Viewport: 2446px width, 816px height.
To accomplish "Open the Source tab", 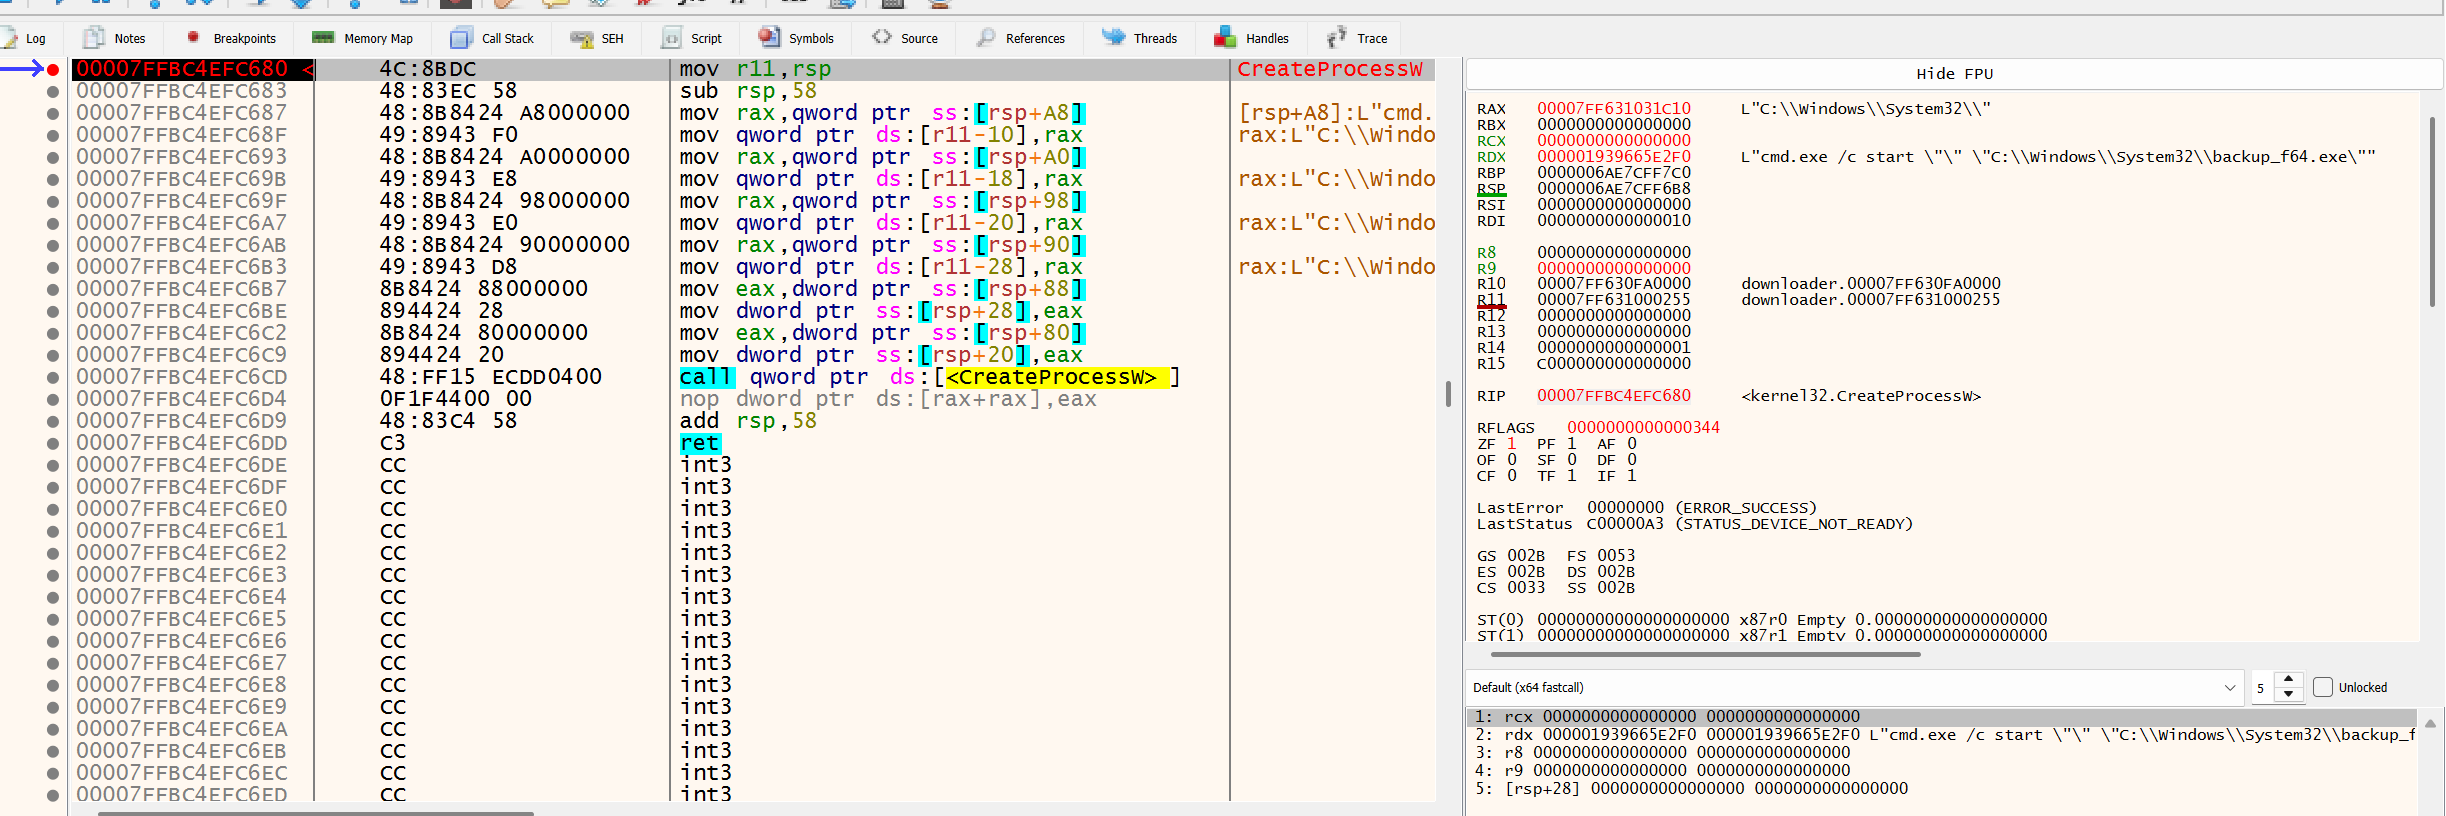I will coord(905,38).
